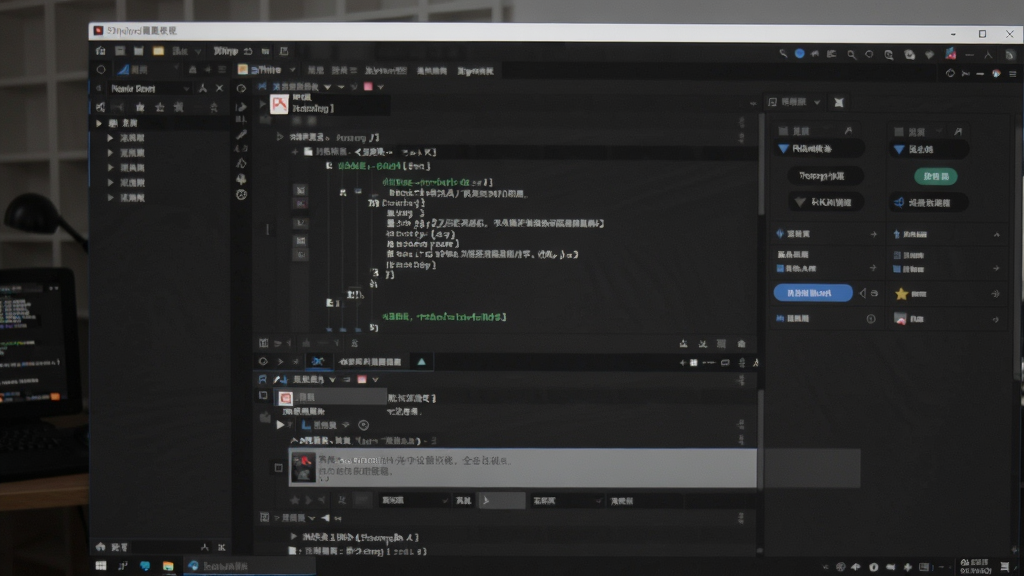Click the green pill button in right panel
Image resolution: width=1024 pixels, height=576 pixels.
click(936, 176)
